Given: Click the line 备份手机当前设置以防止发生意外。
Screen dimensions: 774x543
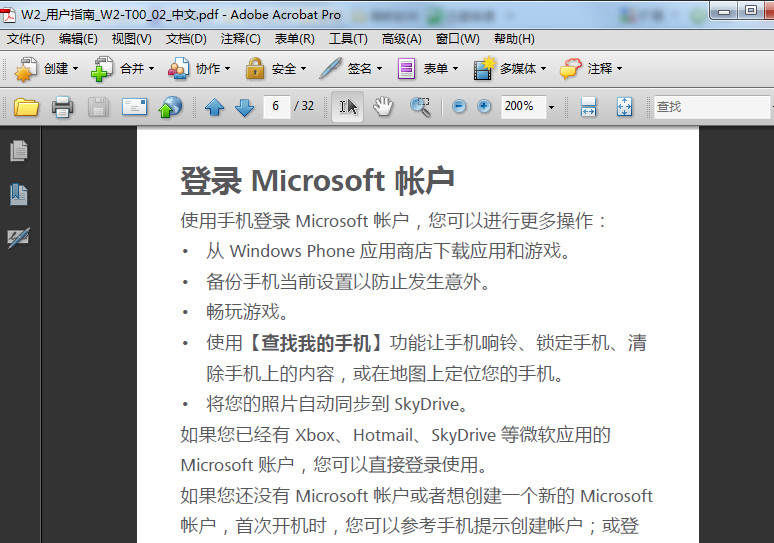Looking at the screenshot, I should tap(348, 281).
